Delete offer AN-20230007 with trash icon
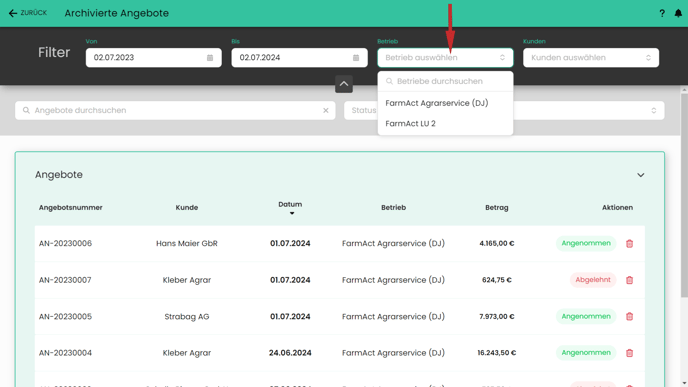The width and height of the screenshot is (688, 387). [x=629, y=280]
